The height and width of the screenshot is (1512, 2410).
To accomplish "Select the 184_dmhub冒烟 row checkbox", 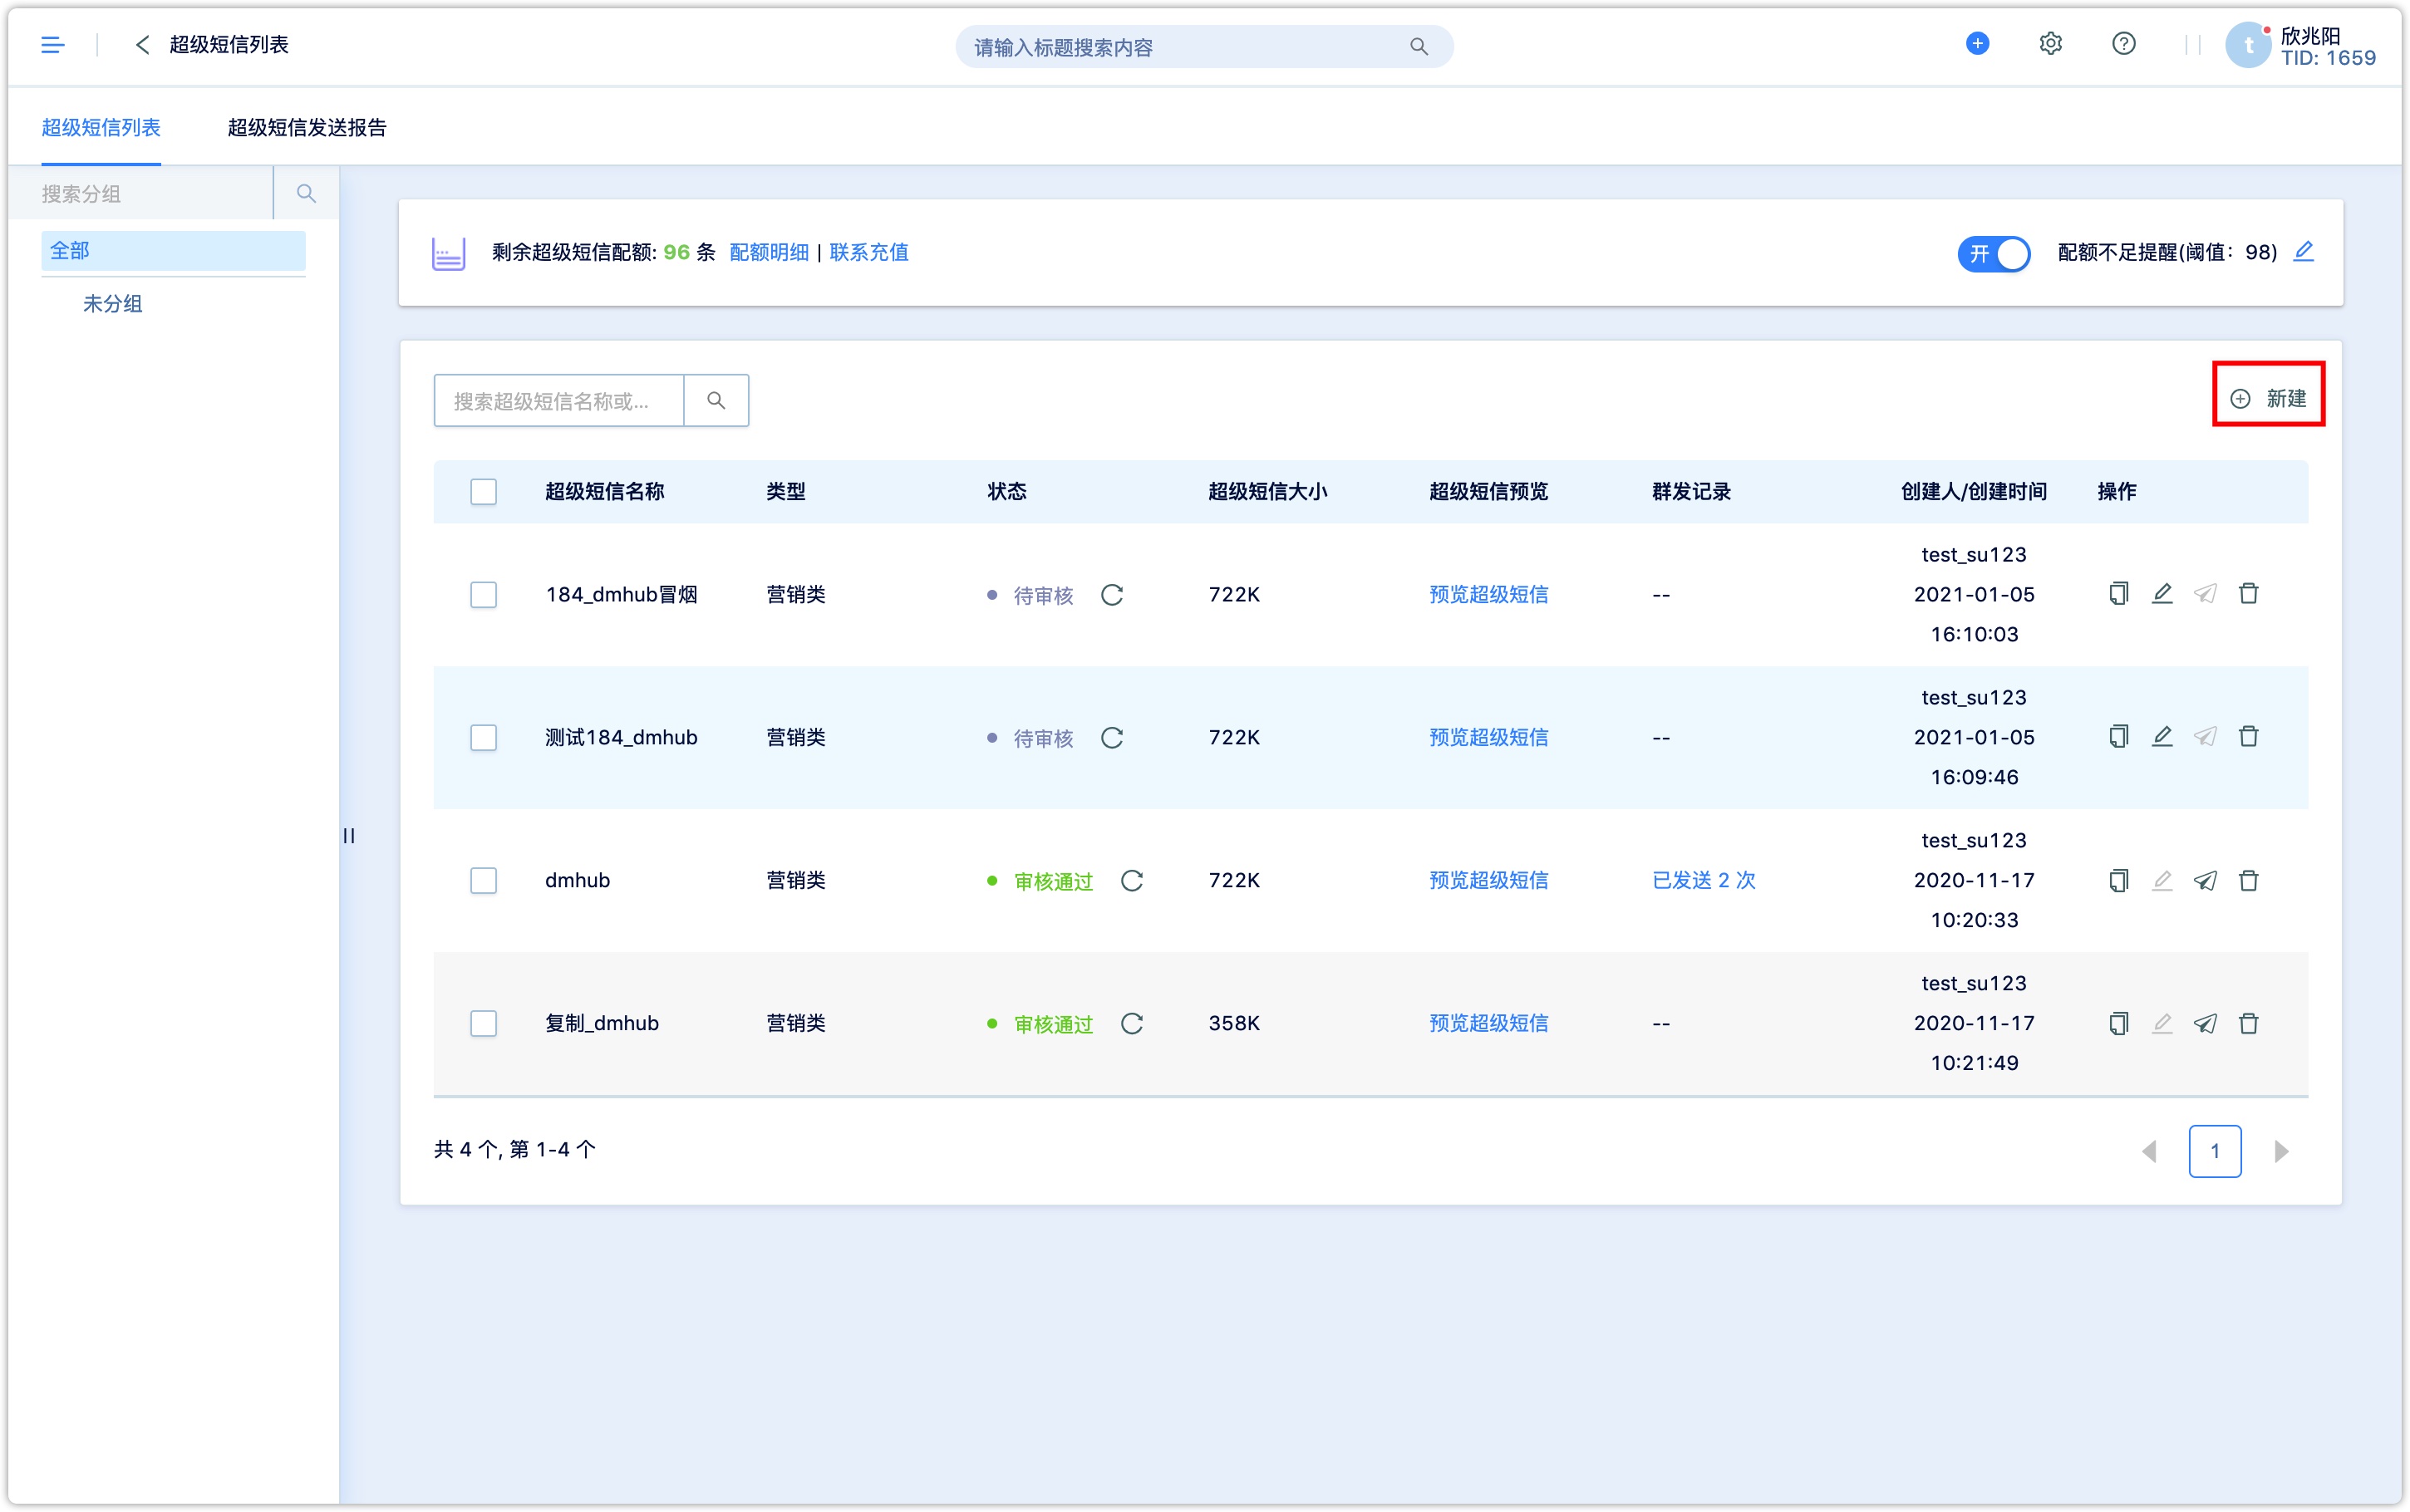I will click(483, 595).
